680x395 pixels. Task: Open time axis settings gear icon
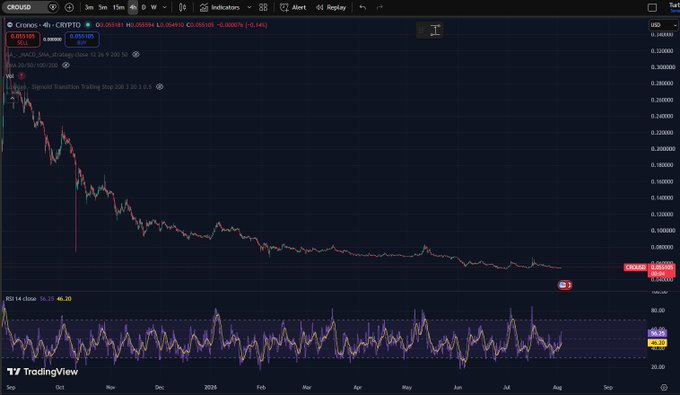(664, 387)
